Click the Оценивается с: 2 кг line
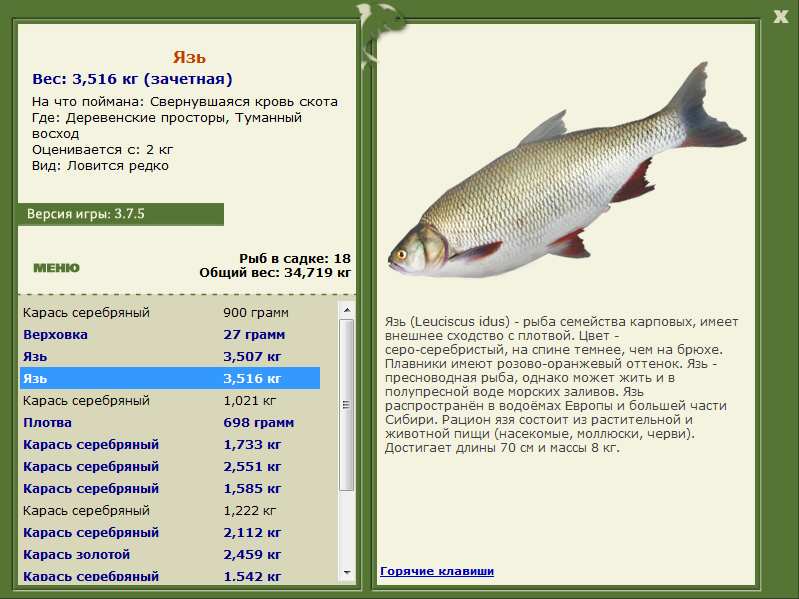This screenshot has width=799, height=599. [x=102, y=150]
